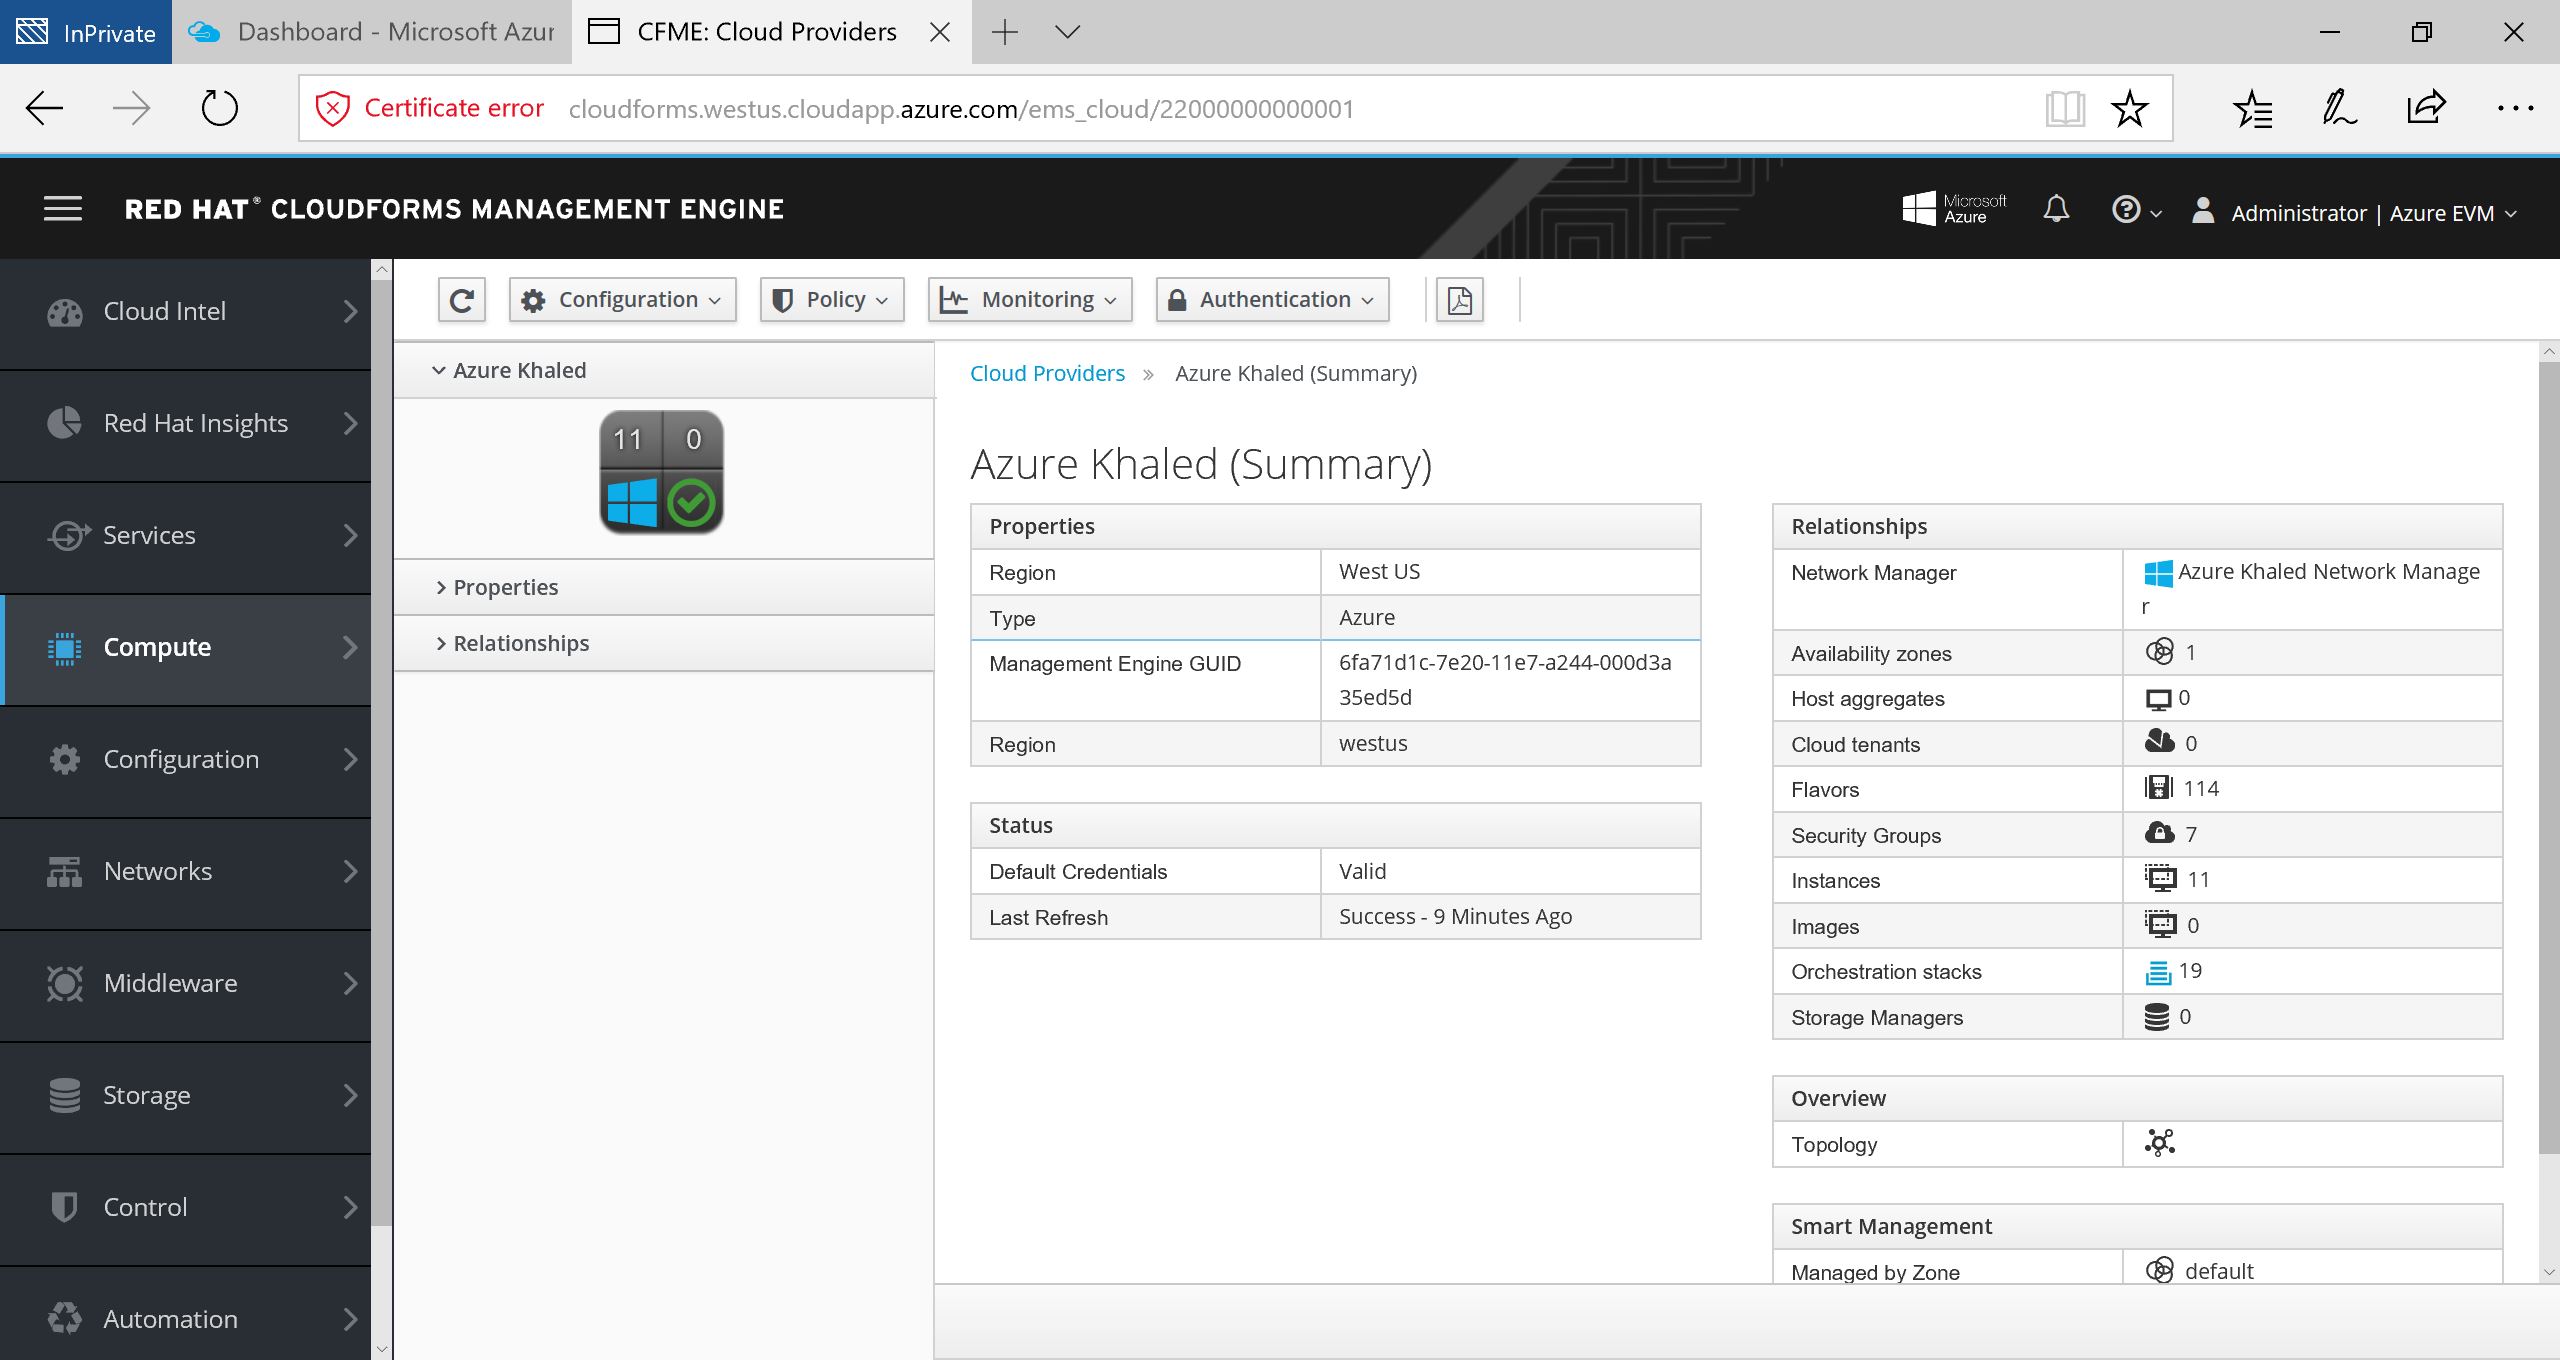Screen dimensions: 2560x1360
Task: Switch to the Dashboard Microsoft Azure tab
Action: coord(372,32)
